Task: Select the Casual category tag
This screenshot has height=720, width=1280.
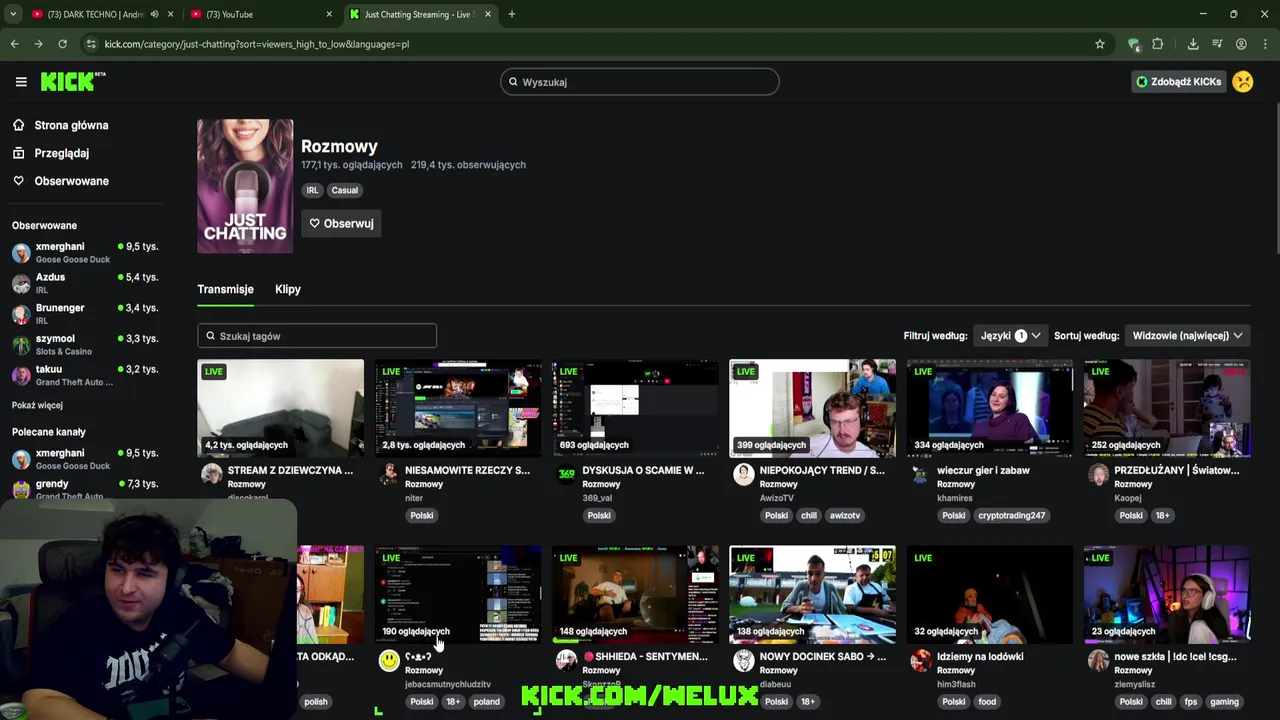Action: point(344,190)
